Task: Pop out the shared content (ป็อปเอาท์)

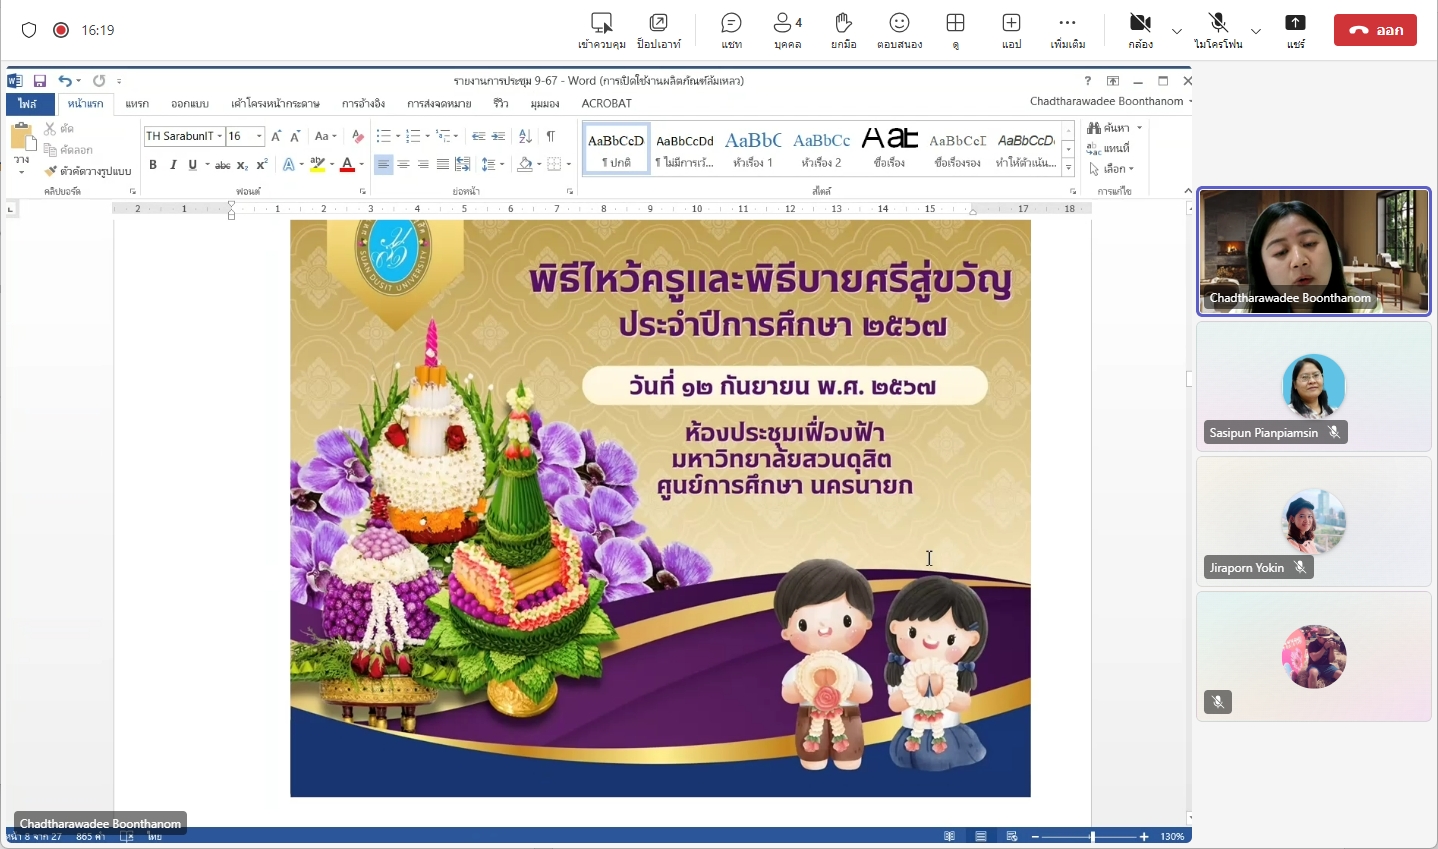Action: (659, 30)
